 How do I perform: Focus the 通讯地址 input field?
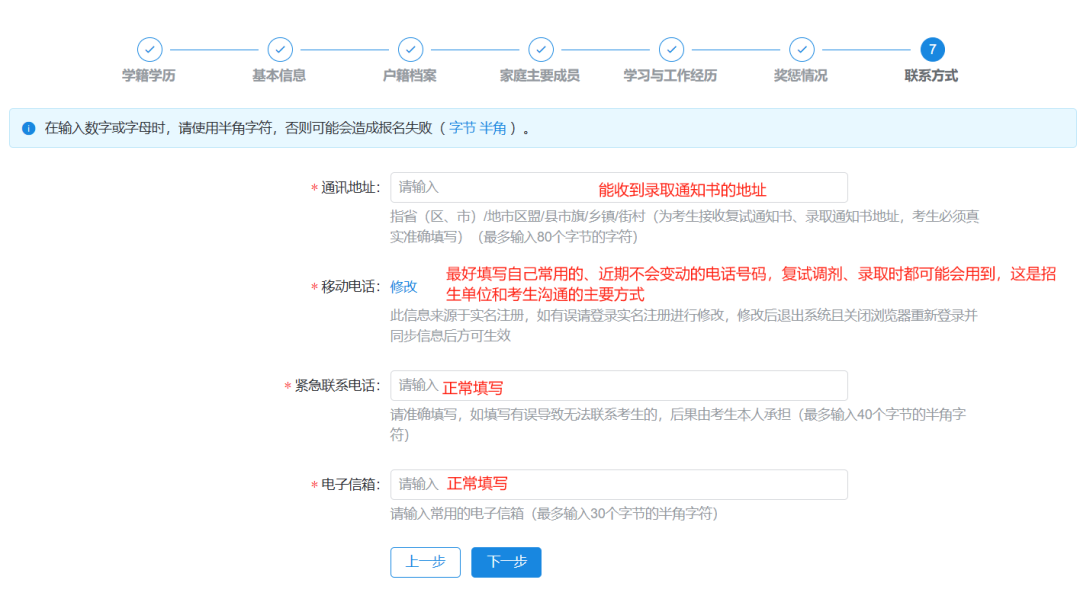coord(619,187)
